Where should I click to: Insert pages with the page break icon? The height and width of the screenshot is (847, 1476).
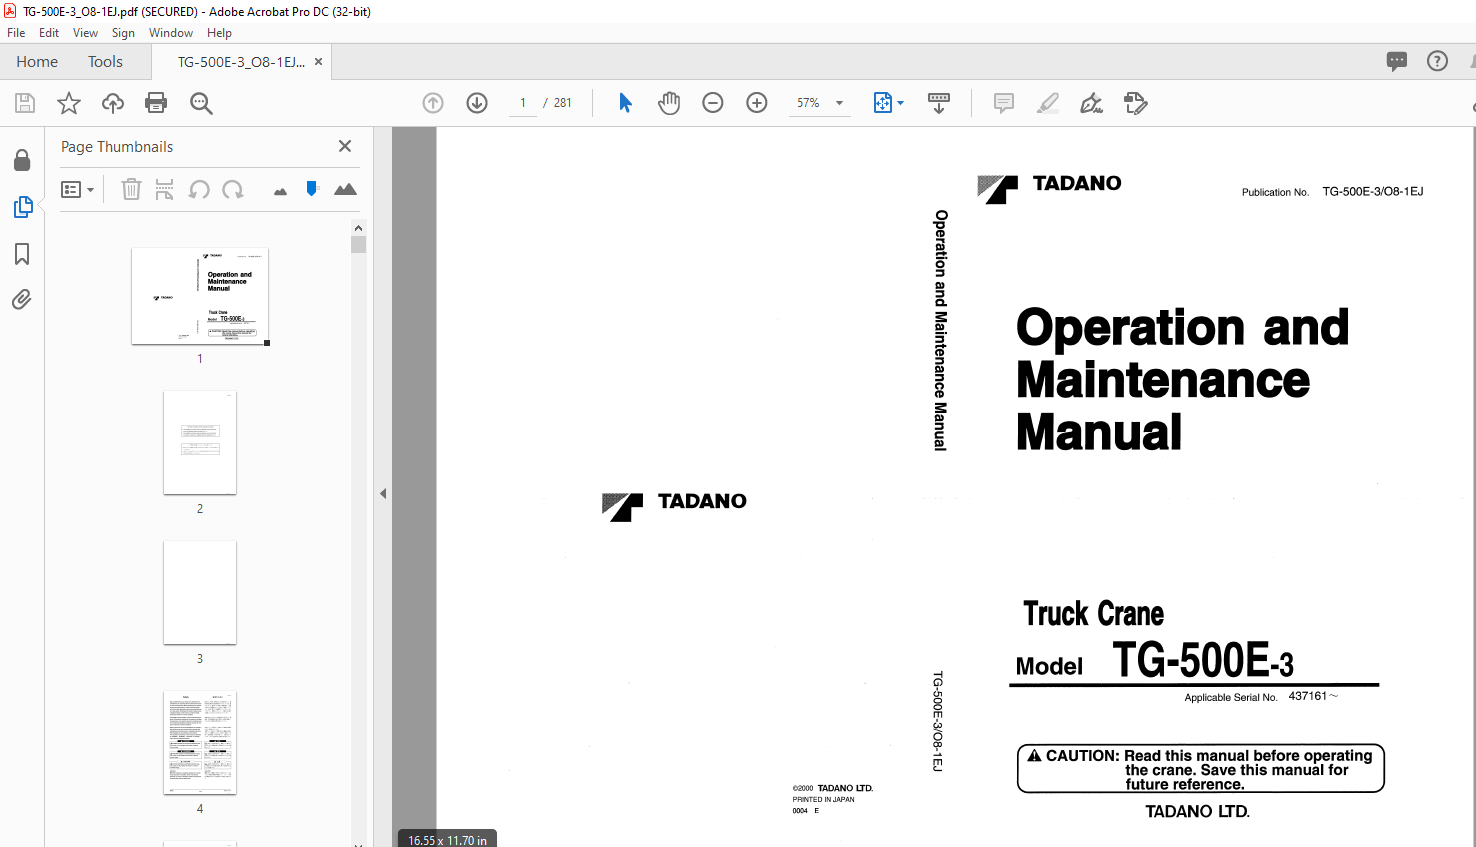(x=165, y=189)
